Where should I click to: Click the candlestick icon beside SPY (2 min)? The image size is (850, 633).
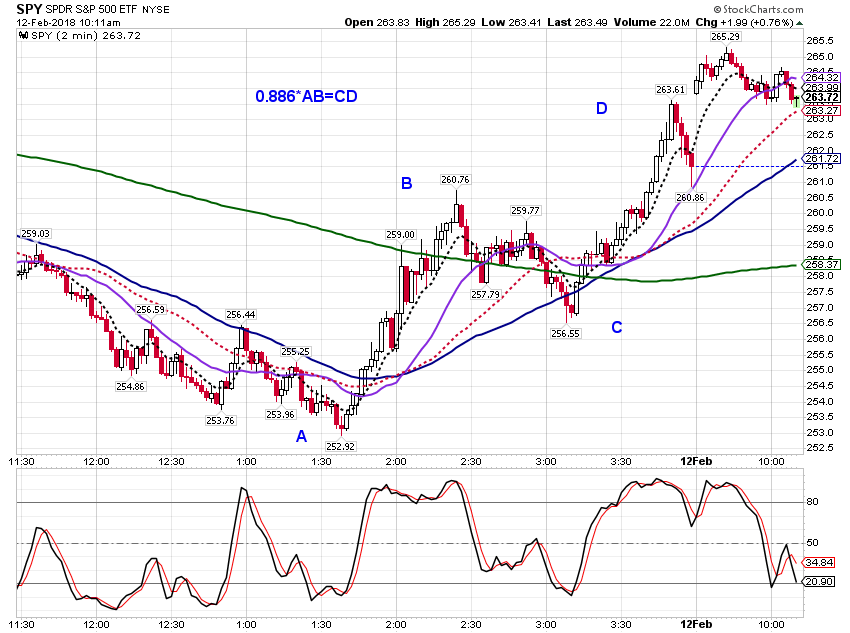23,36
